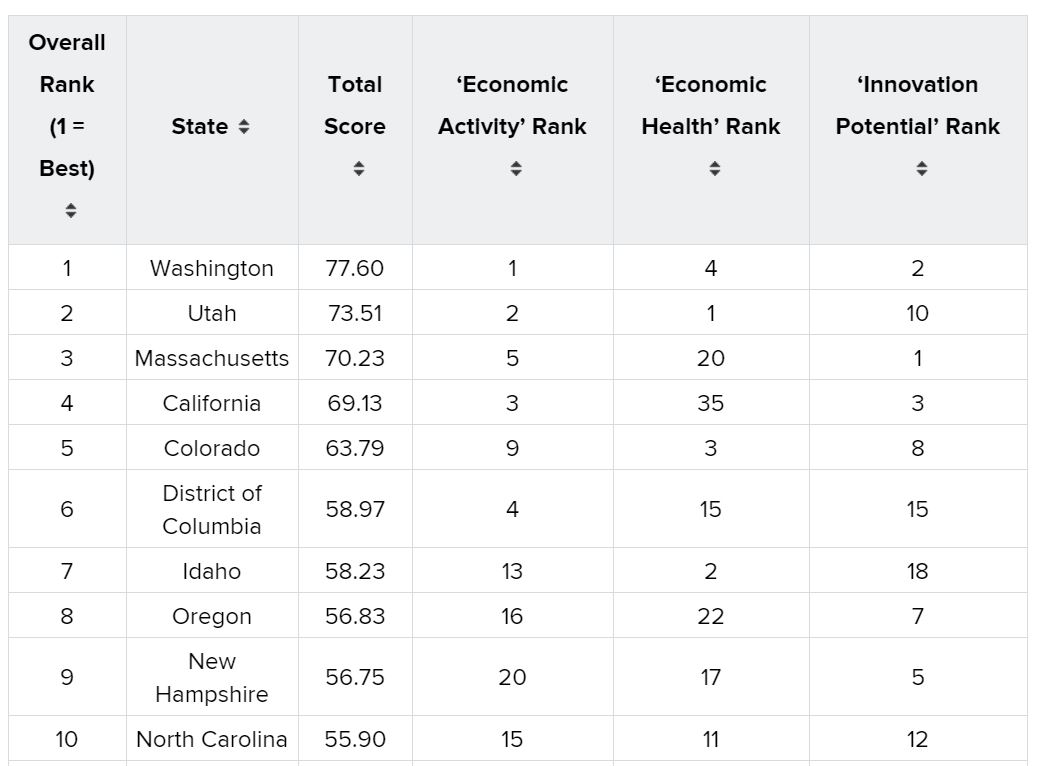Click the 'Innovation Potential' Rank header text
The image size is (1038, 766).
tap(918, 105)
